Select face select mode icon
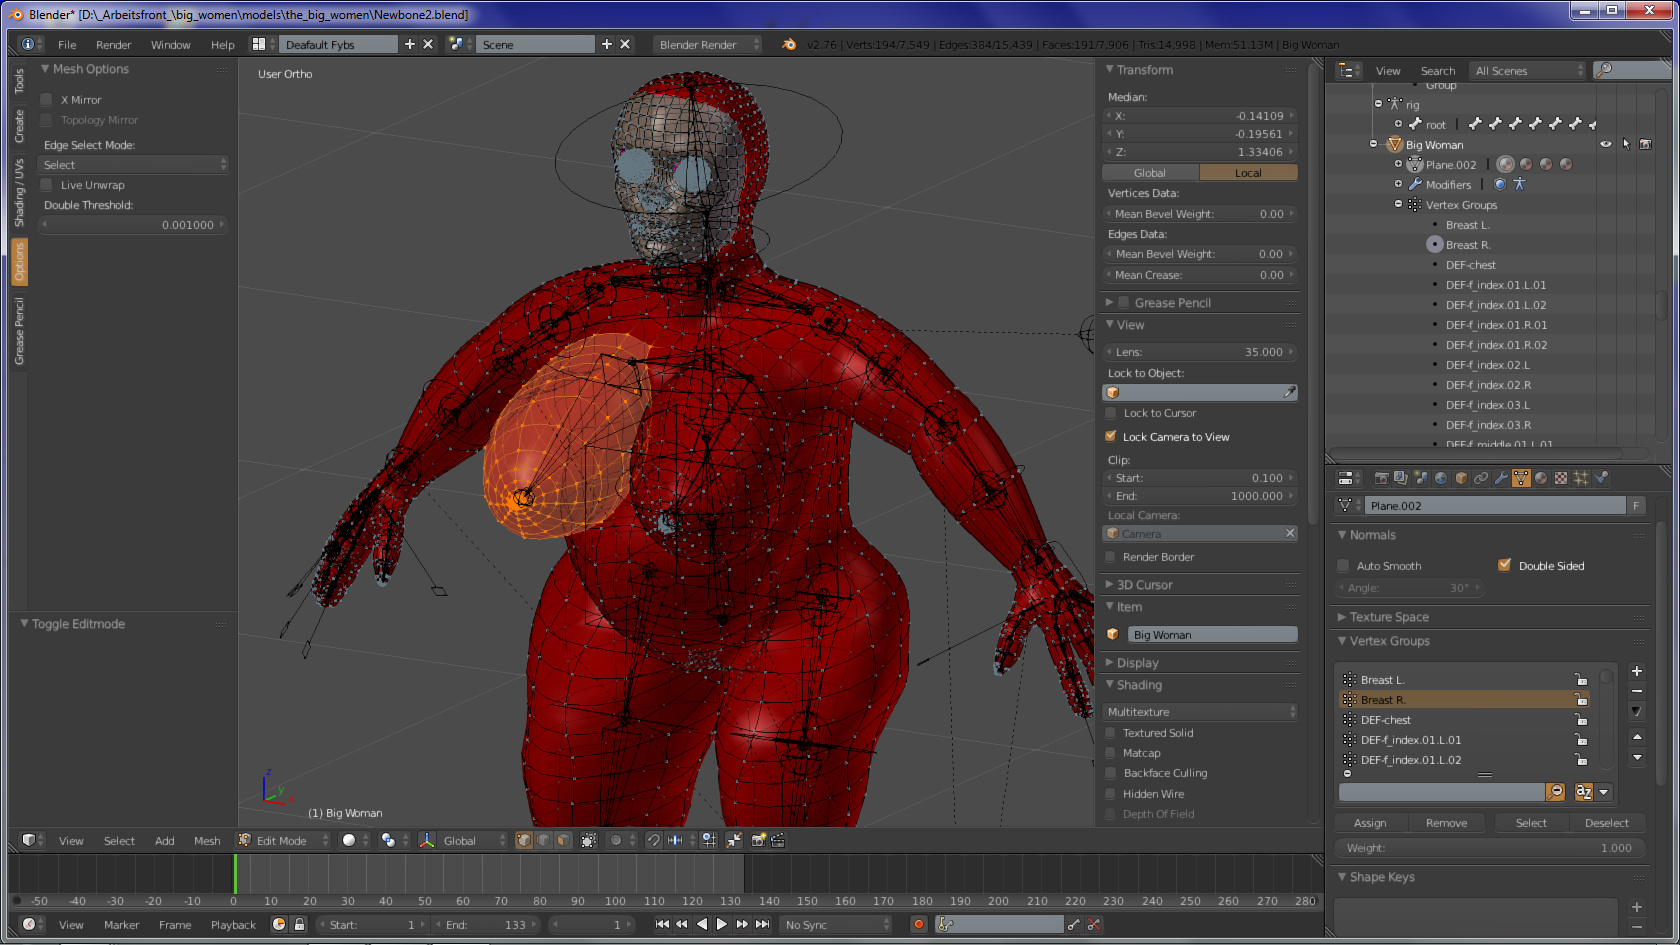 tap(563, 840)
